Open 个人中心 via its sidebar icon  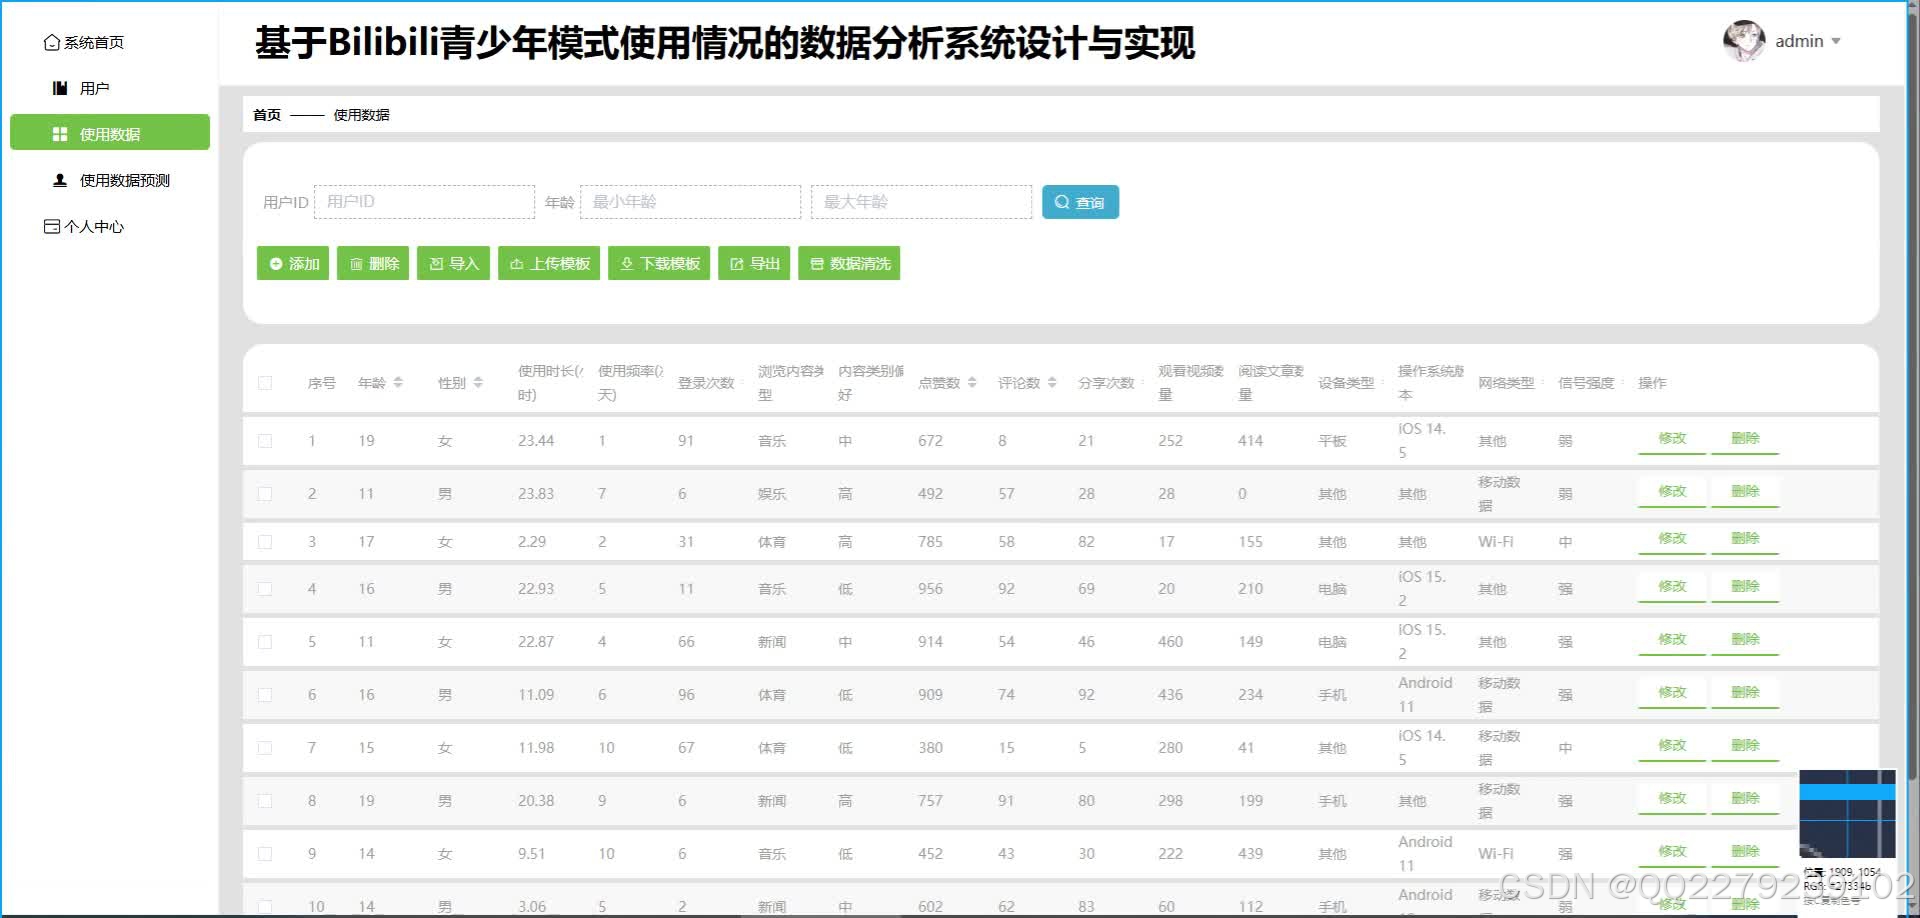(52, 226)
